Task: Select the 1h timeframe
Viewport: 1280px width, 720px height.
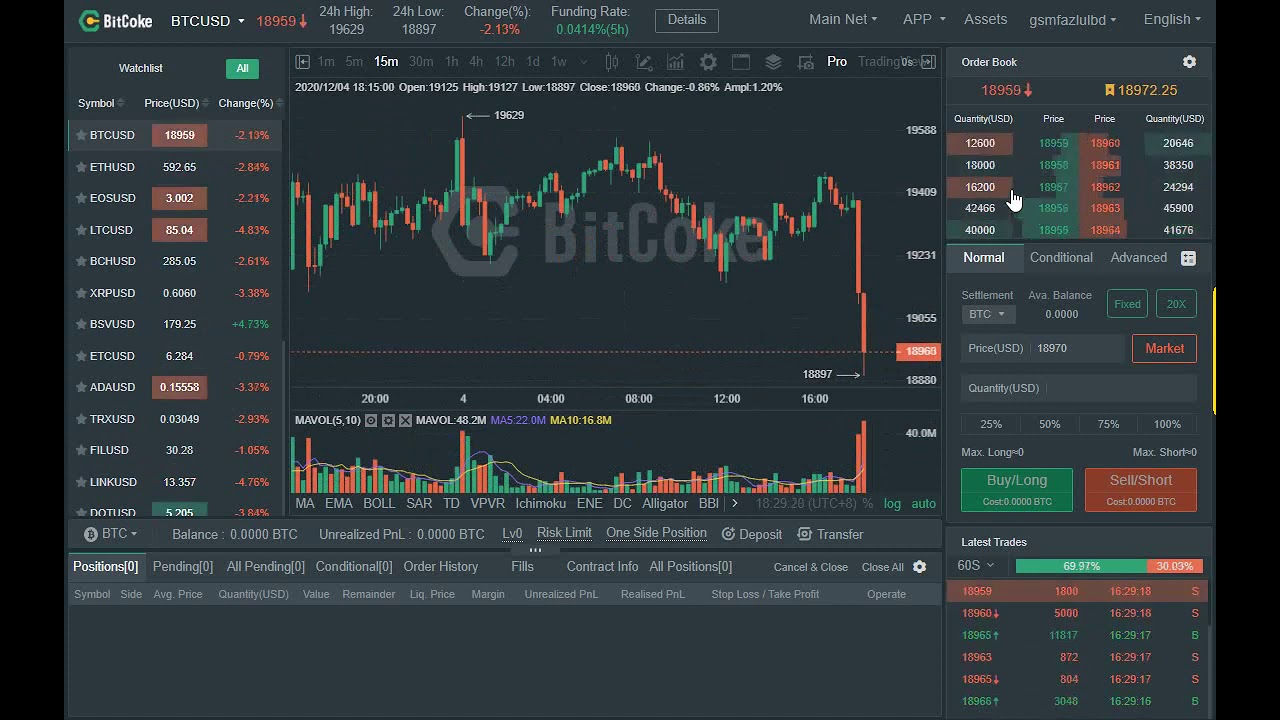Action: point(451,62)
